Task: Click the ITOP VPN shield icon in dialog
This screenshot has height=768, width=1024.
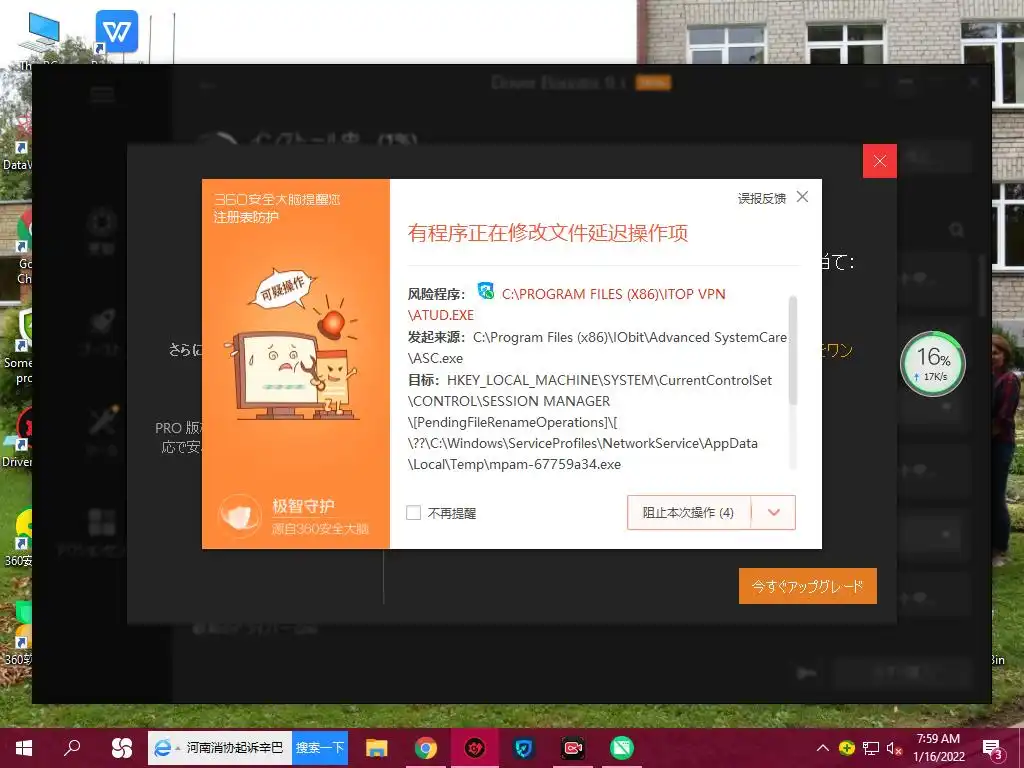Action: pyautogui.click(x=486, y=291)
